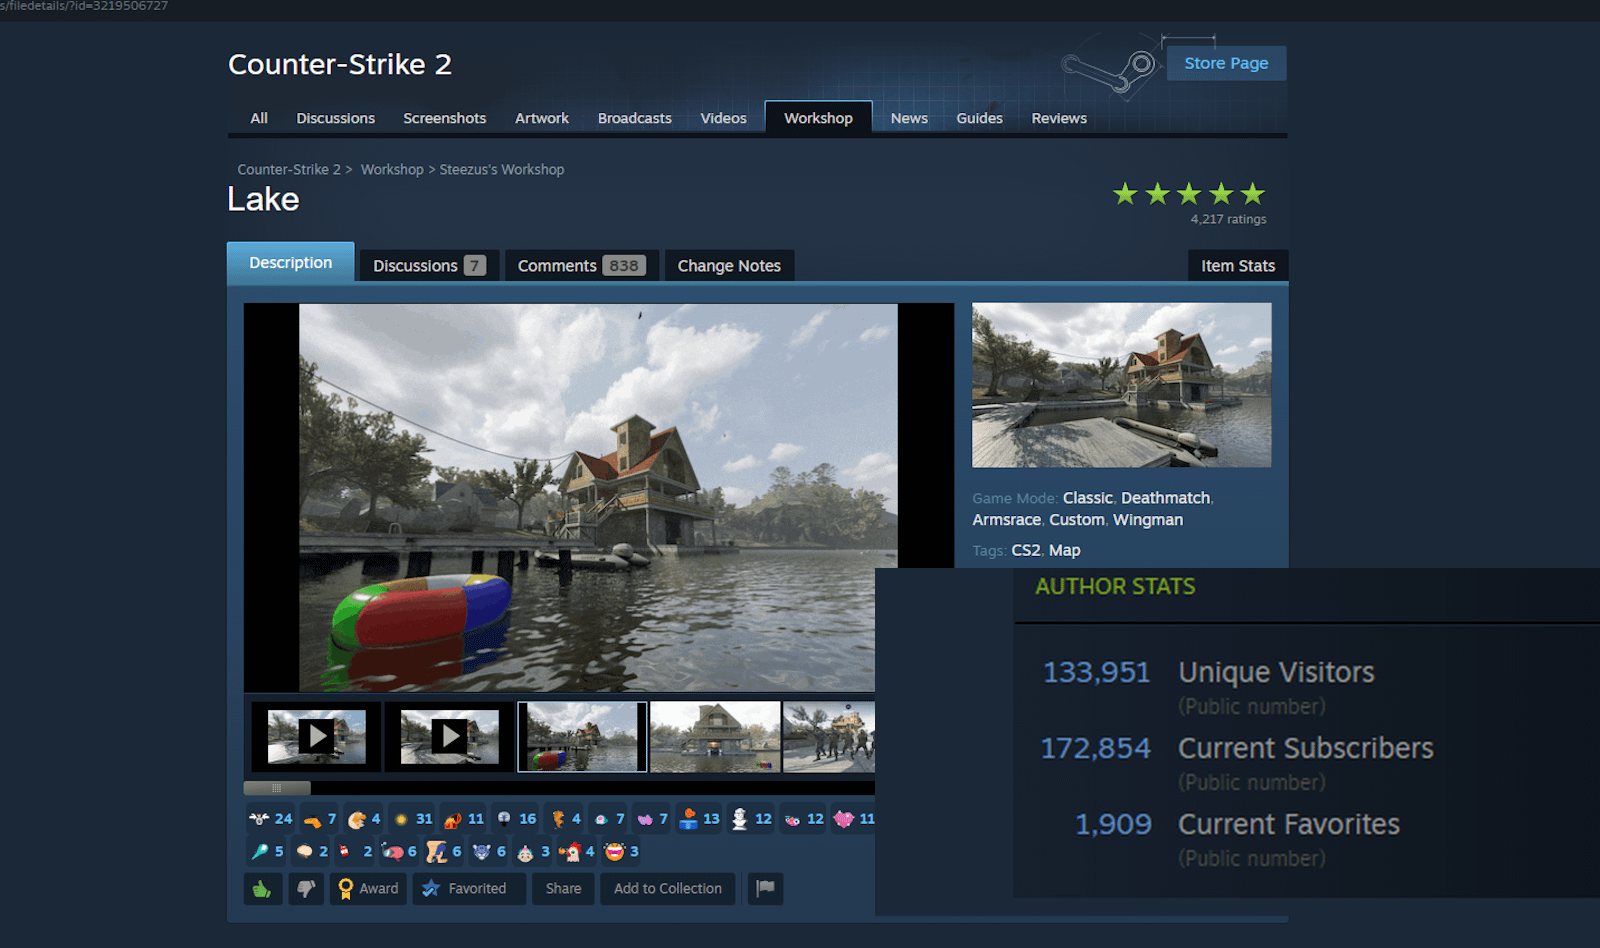The height and width of the screenshot is (948, 1600).
Task: Play the second video thumbnail
Action: pos(449,737)
